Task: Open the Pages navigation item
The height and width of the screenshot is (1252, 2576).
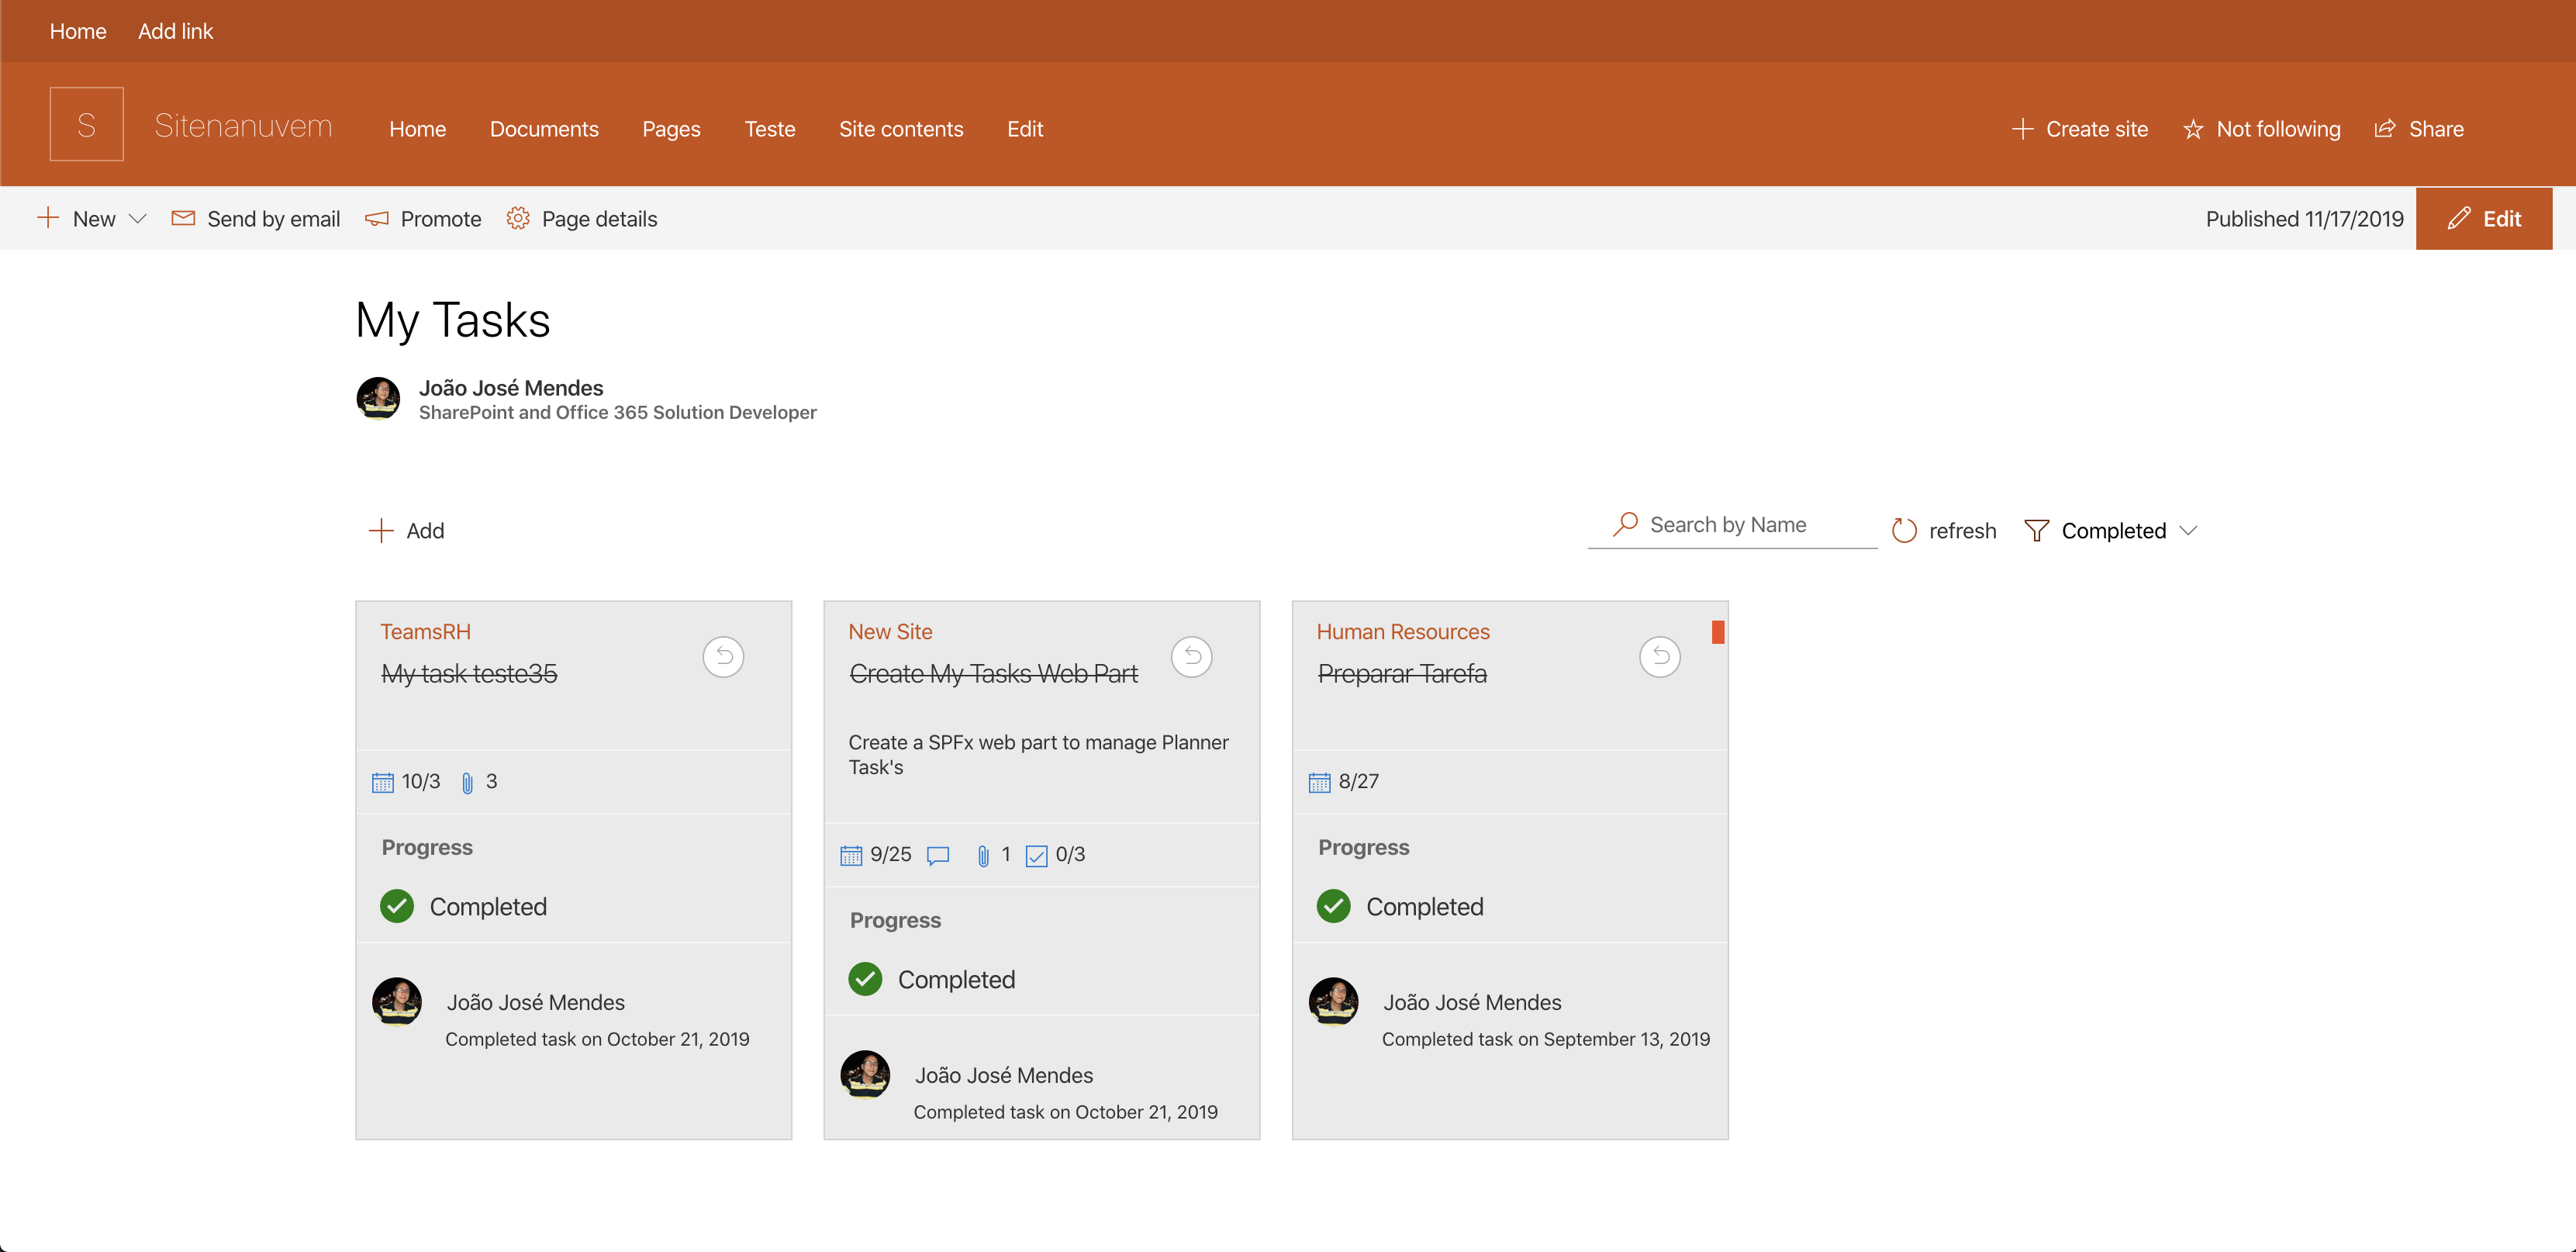Action: [x=672, y=129]
